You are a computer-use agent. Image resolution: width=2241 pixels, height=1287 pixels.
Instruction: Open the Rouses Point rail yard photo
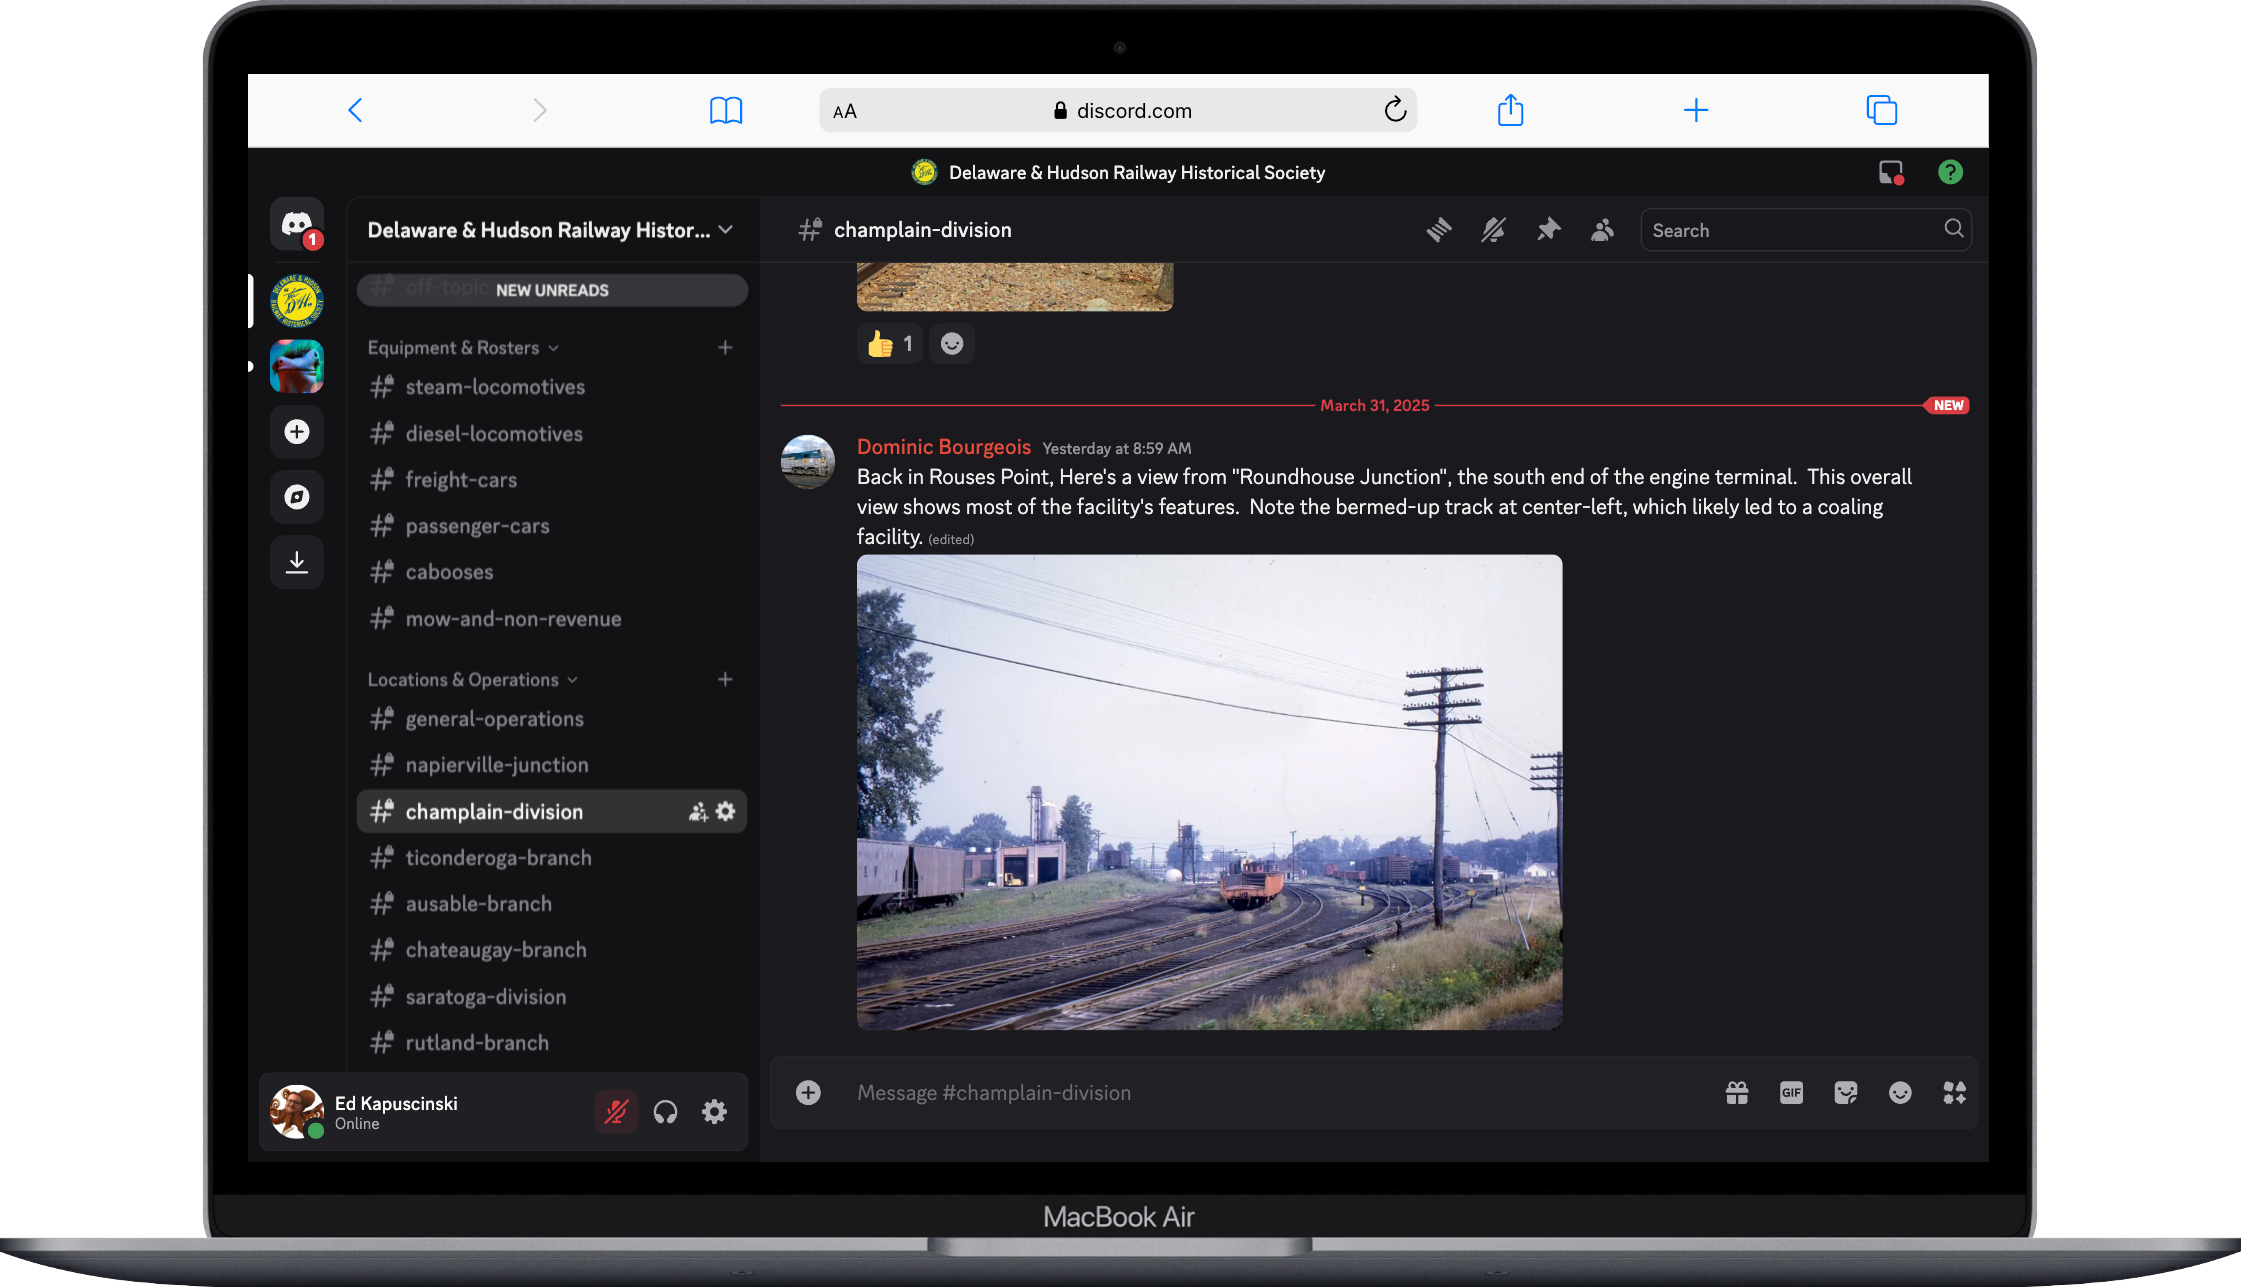1209,792
